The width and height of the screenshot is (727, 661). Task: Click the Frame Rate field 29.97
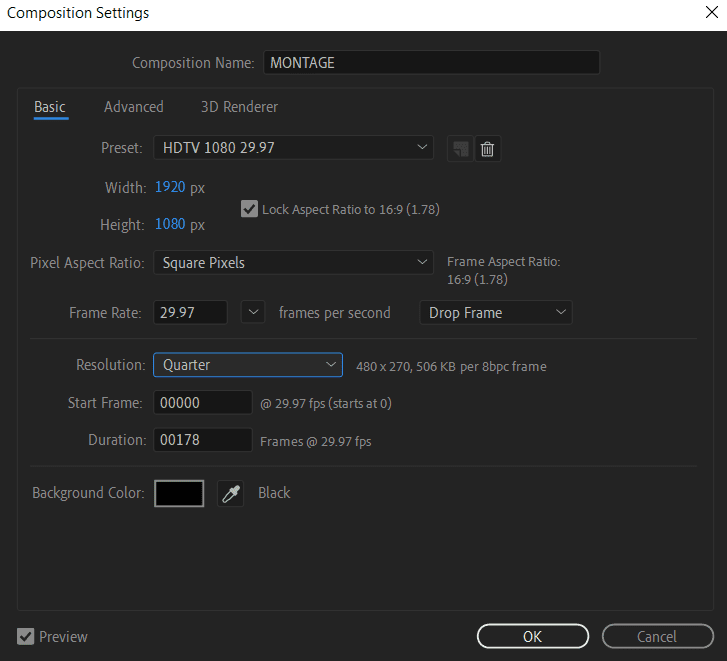pos(191,312)
